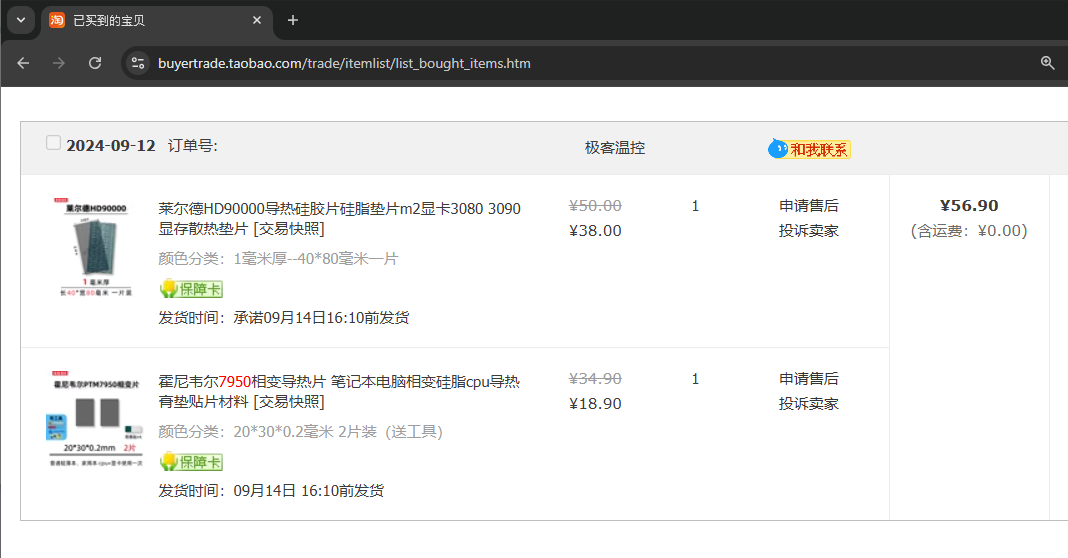Reload the current page
1068x558 pixels.
click(x=95, y=63)
